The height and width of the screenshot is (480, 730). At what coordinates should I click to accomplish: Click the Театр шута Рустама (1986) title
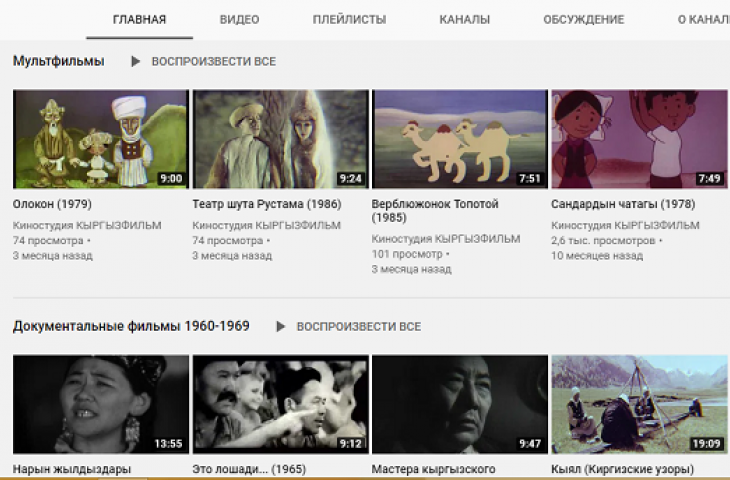(267, 204)
